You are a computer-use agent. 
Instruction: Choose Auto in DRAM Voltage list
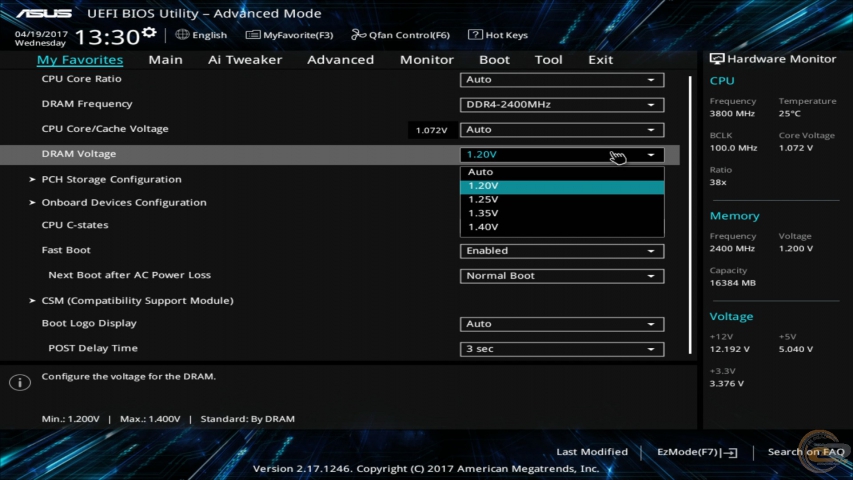tap(562, 172)
